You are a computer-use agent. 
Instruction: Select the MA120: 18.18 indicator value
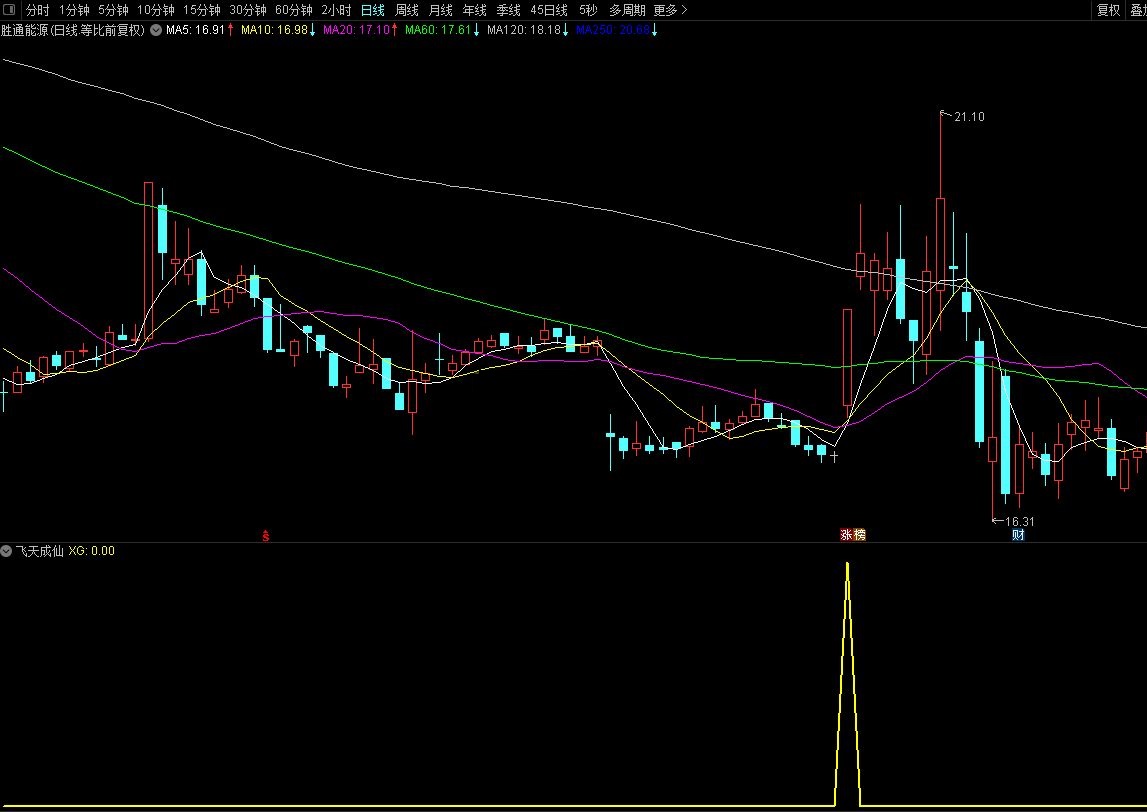tap(528, 30)
